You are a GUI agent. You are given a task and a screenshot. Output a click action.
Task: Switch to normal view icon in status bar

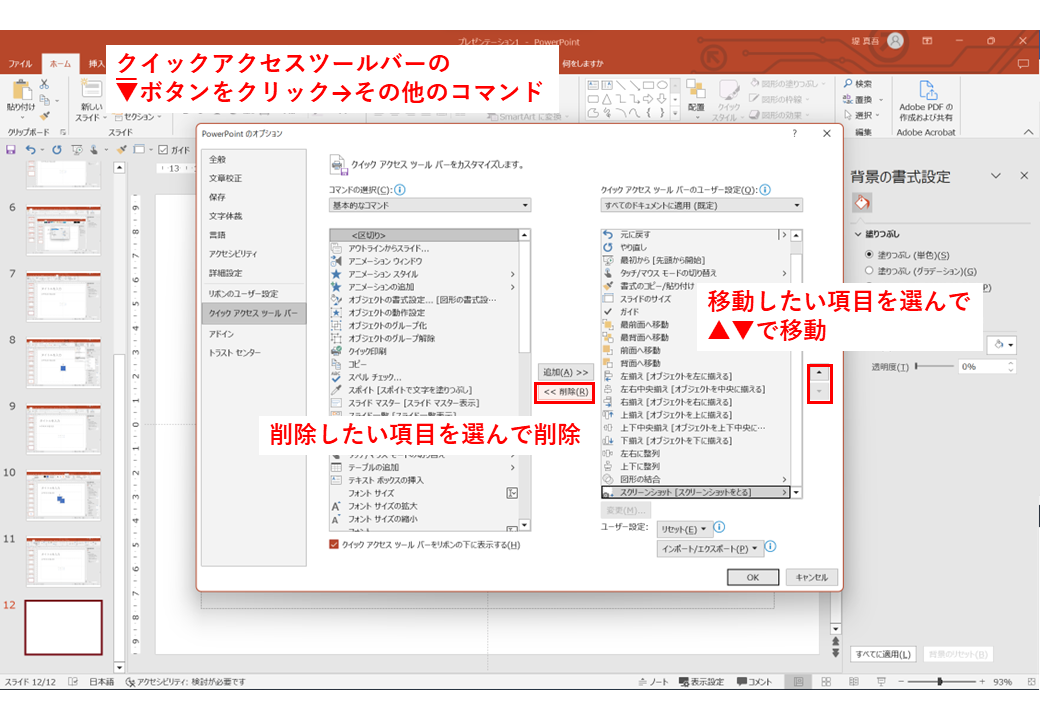[799, 682]
